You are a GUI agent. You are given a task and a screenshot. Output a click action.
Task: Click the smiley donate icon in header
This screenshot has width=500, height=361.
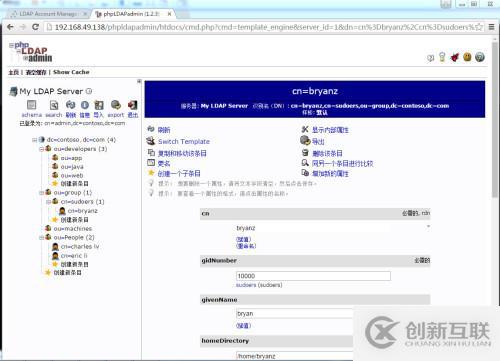pyautogui.click(x=467, y=57)
